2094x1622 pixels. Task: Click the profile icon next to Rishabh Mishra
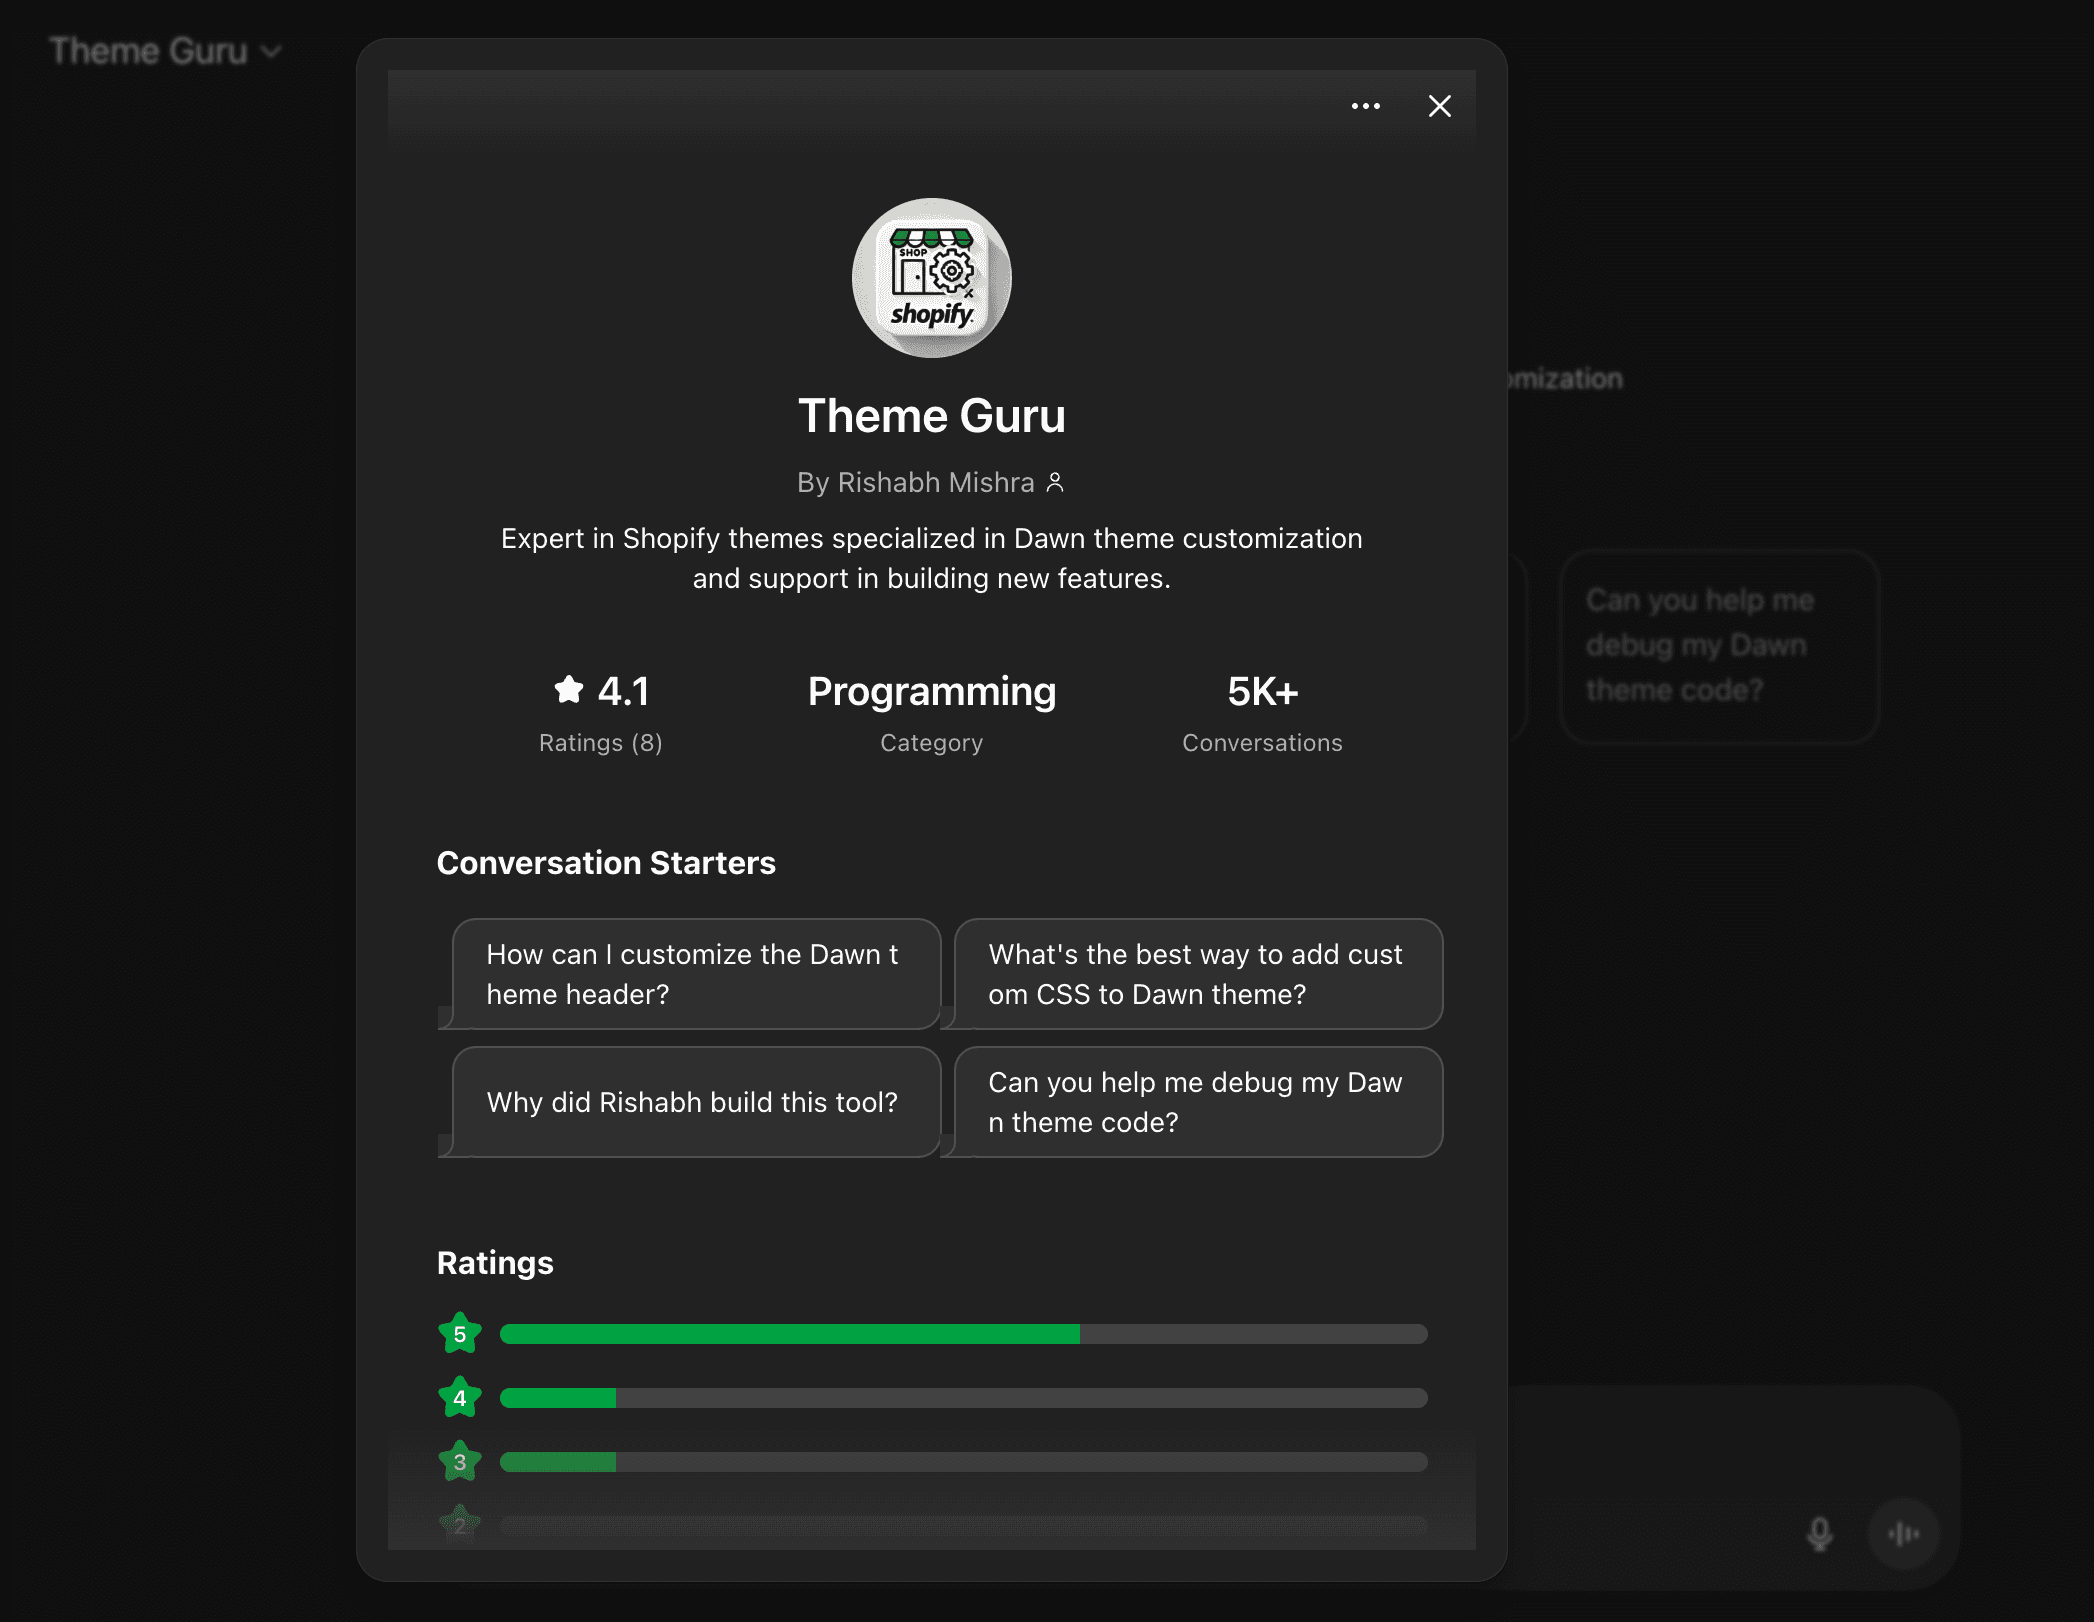(1054, 483)
